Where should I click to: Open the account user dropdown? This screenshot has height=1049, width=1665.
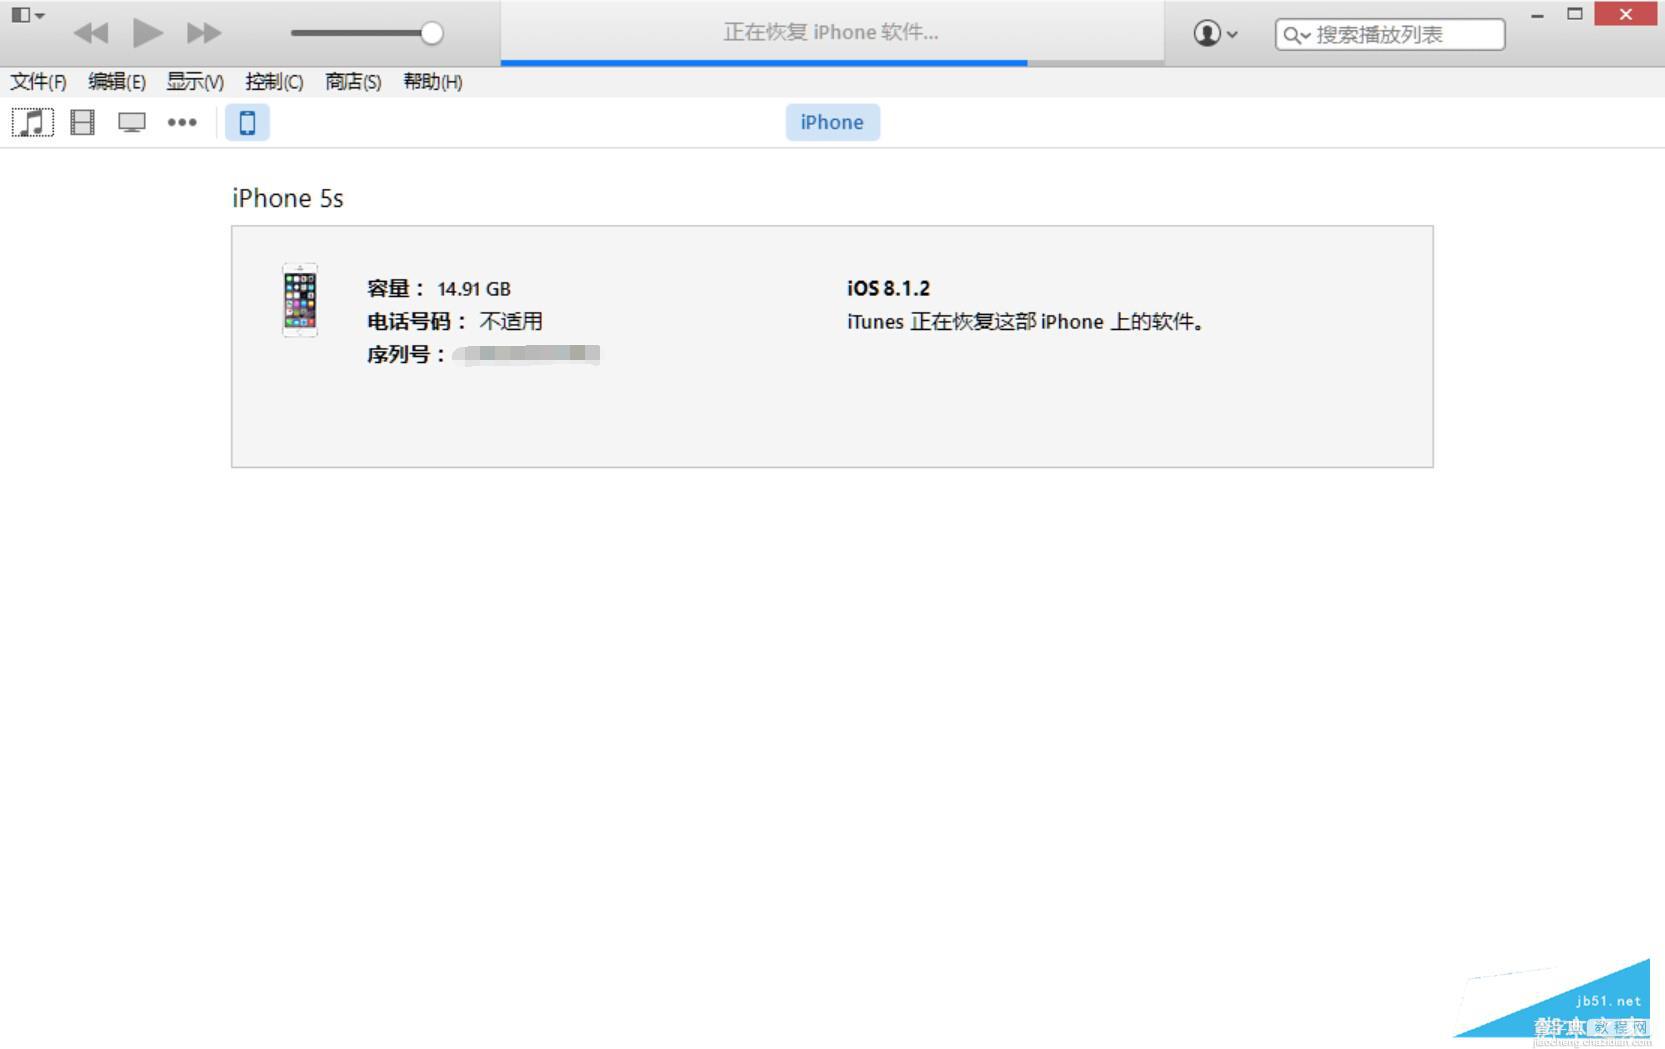tap(1216, 34)
